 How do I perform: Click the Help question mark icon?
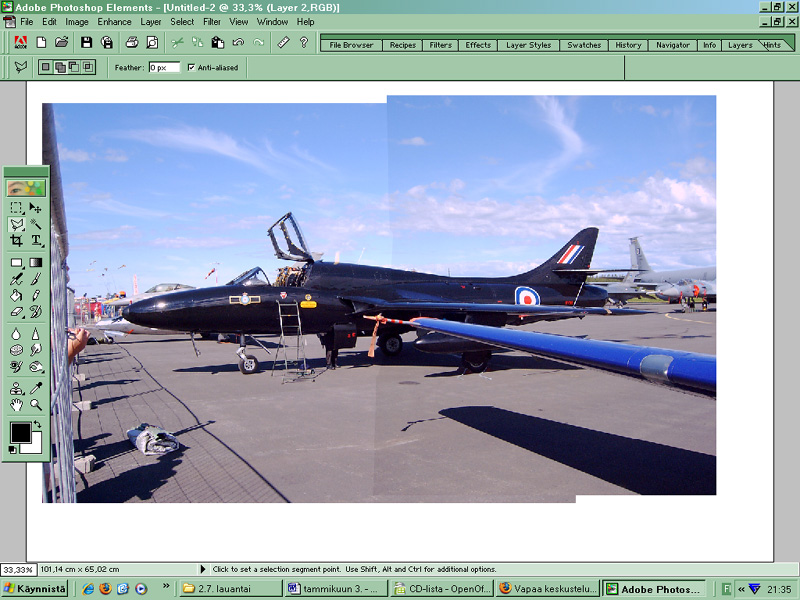pos(304,42)
